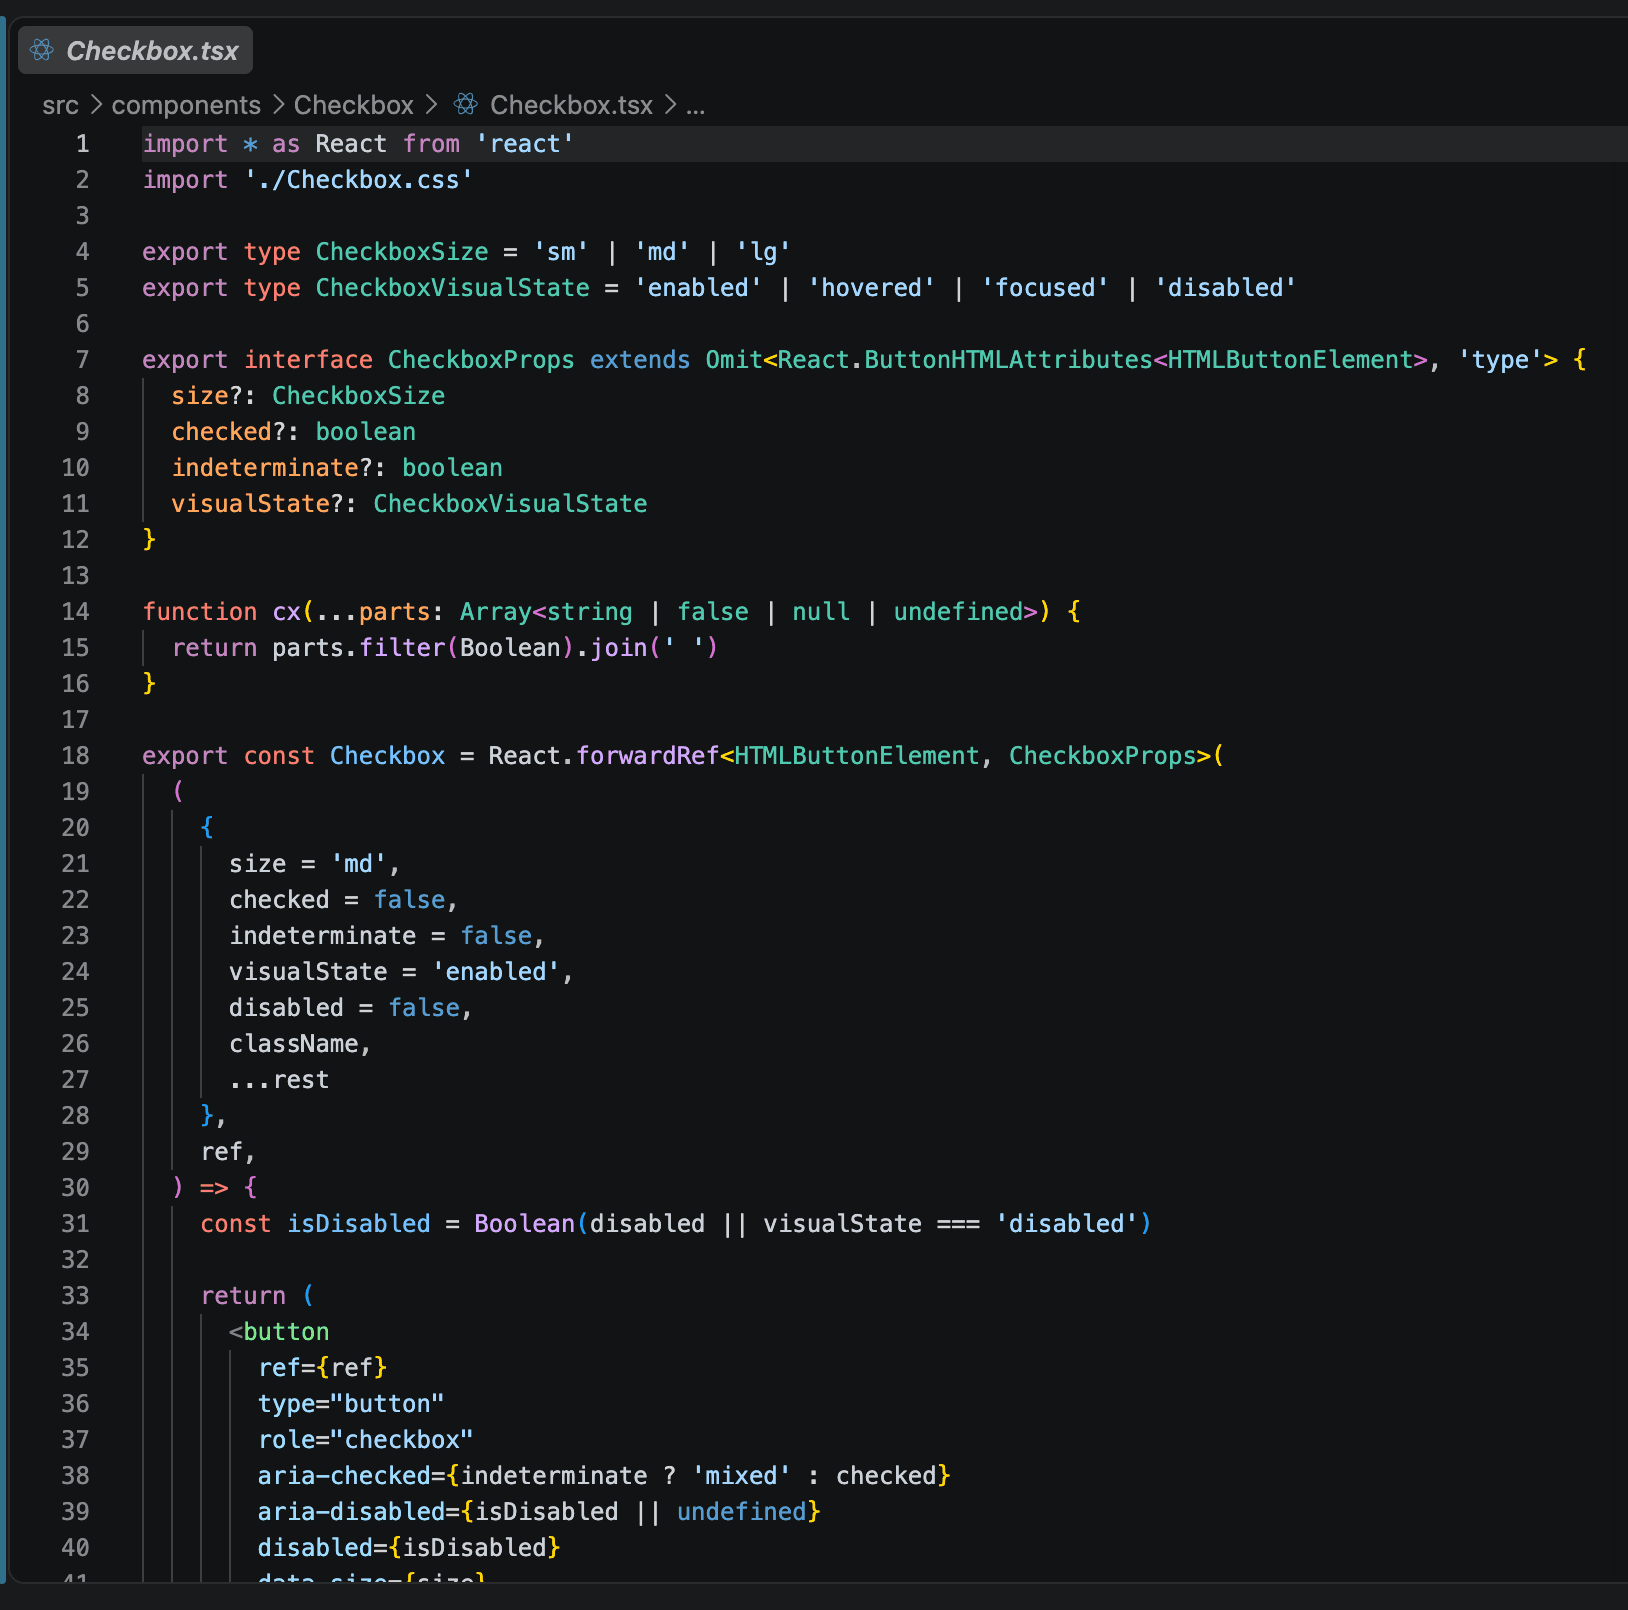Click 'focused' string literal
This screenshot has height=1610, width=1628.
[1045, 288]
